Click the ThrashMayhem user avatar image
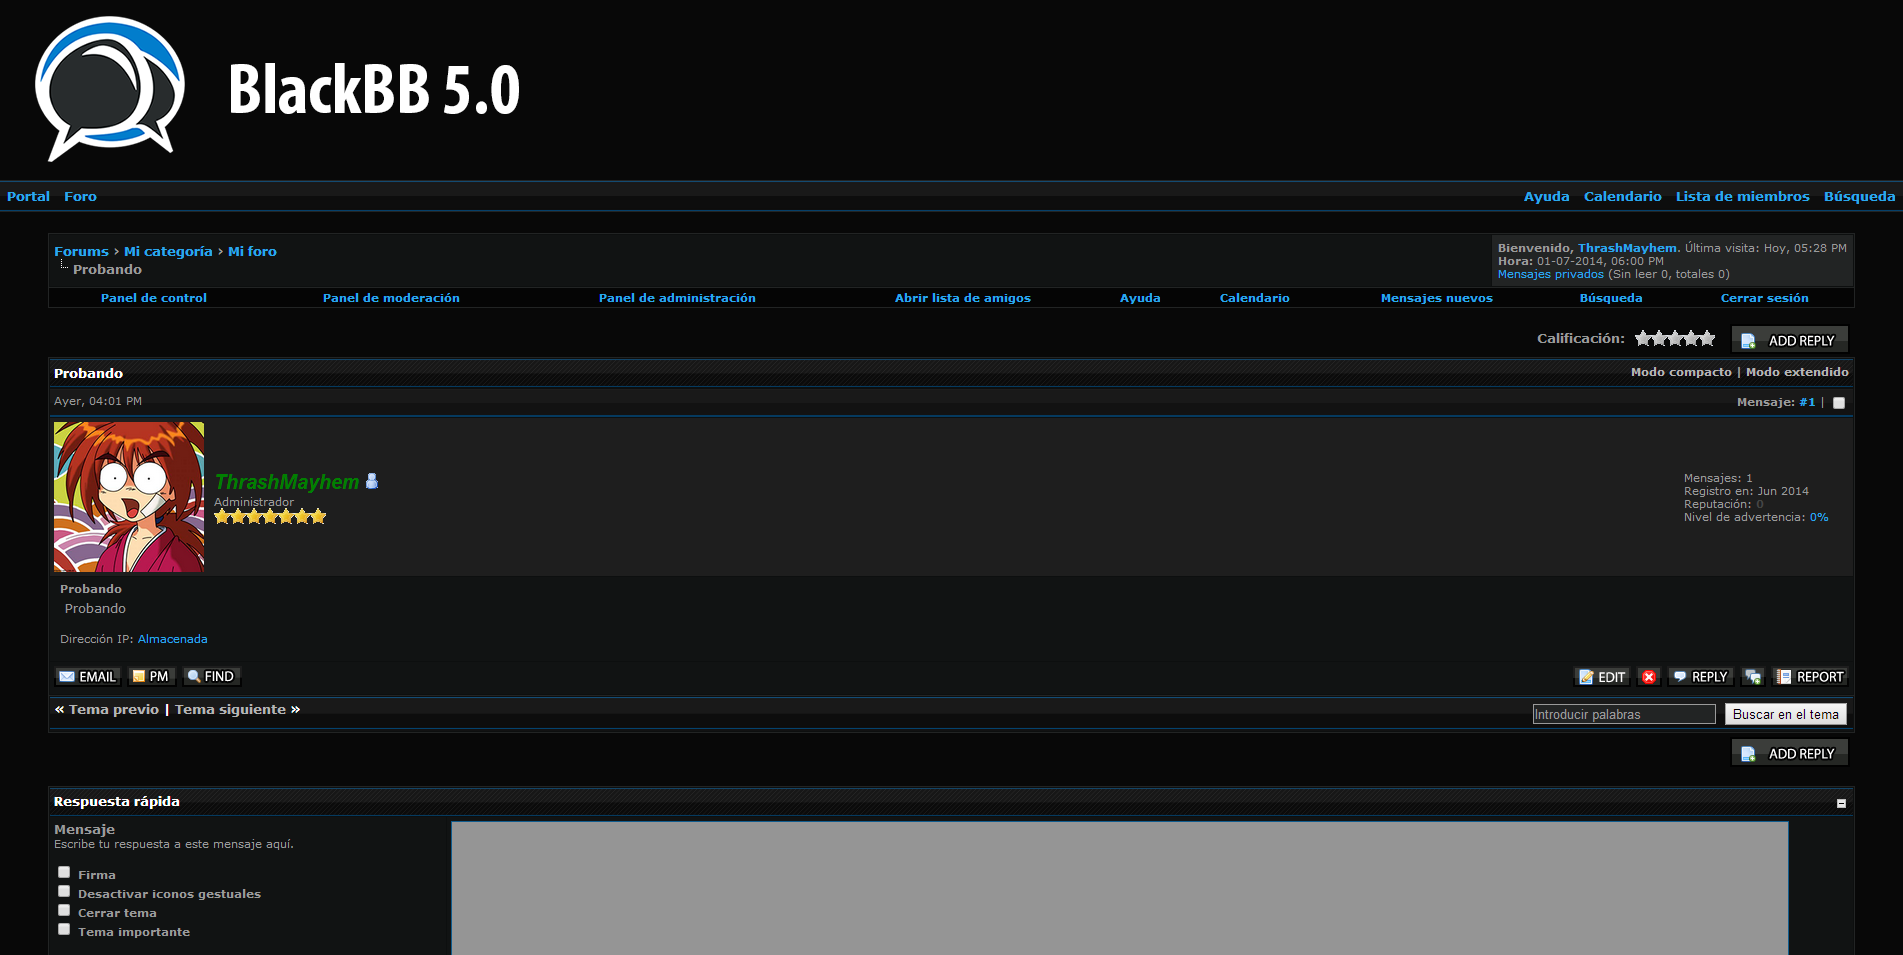The width and height of the screenshot is (1903, 955). 129,497
